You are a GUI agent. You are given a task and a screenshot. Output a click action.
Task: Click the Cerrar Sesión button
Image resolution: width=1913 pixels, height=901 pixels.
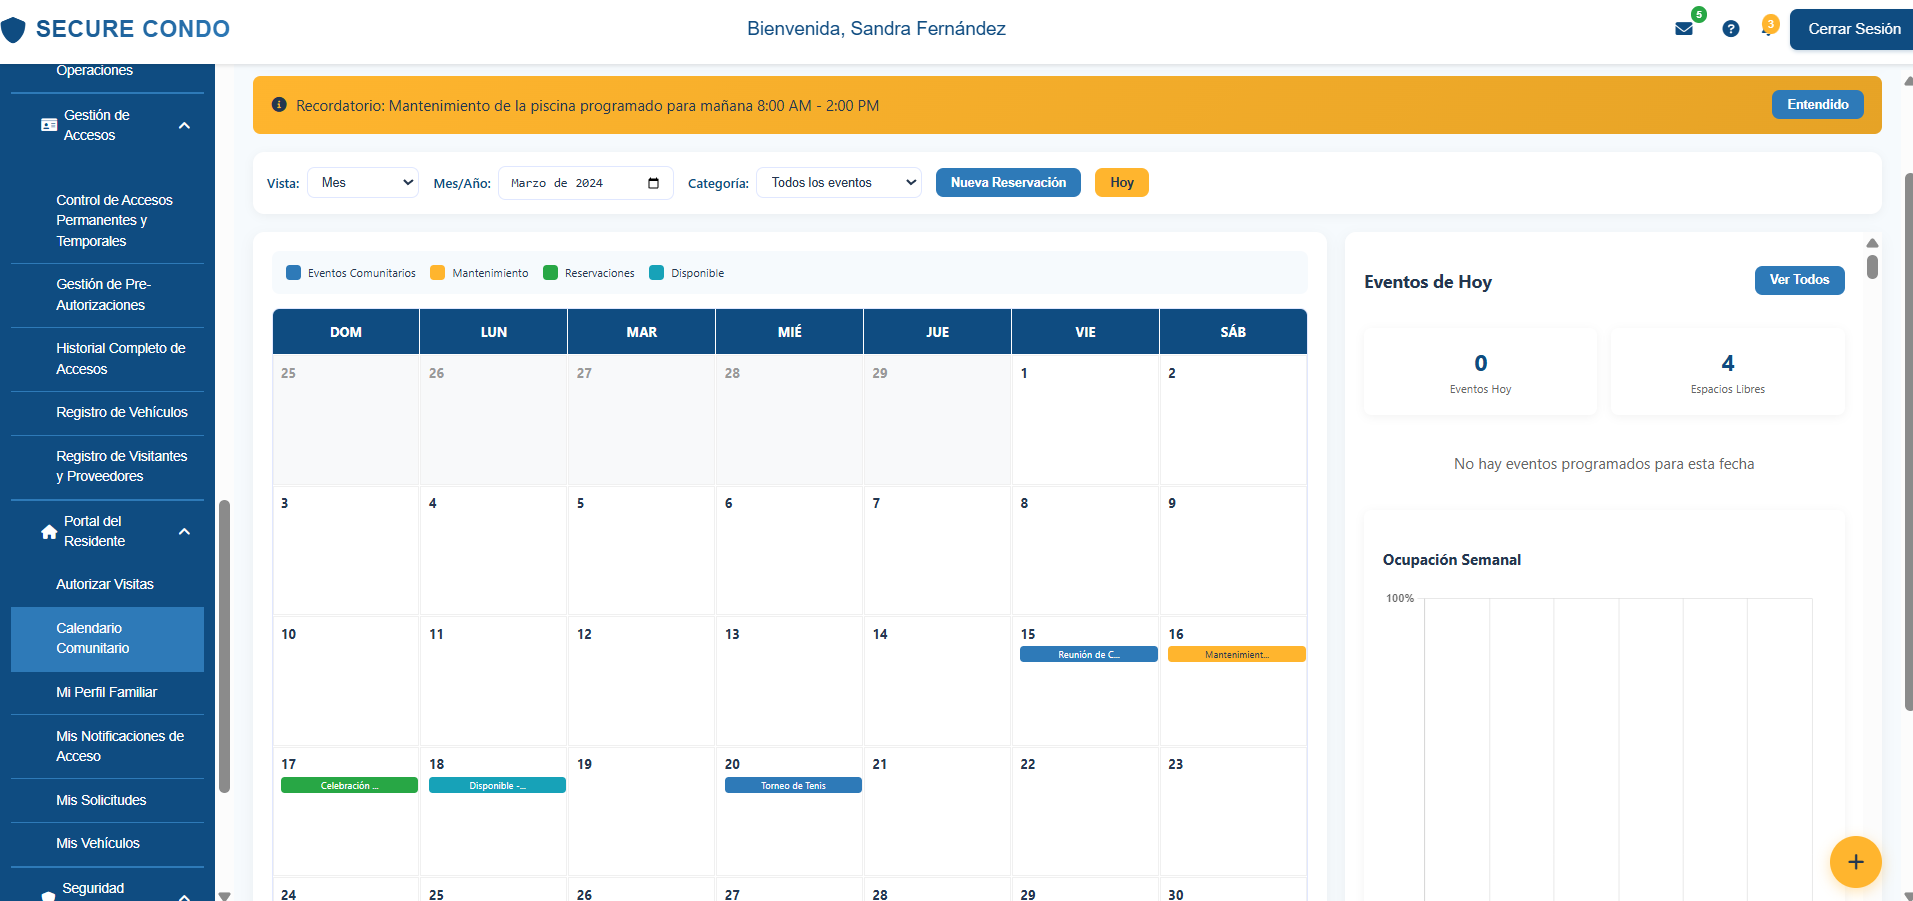1853,29
